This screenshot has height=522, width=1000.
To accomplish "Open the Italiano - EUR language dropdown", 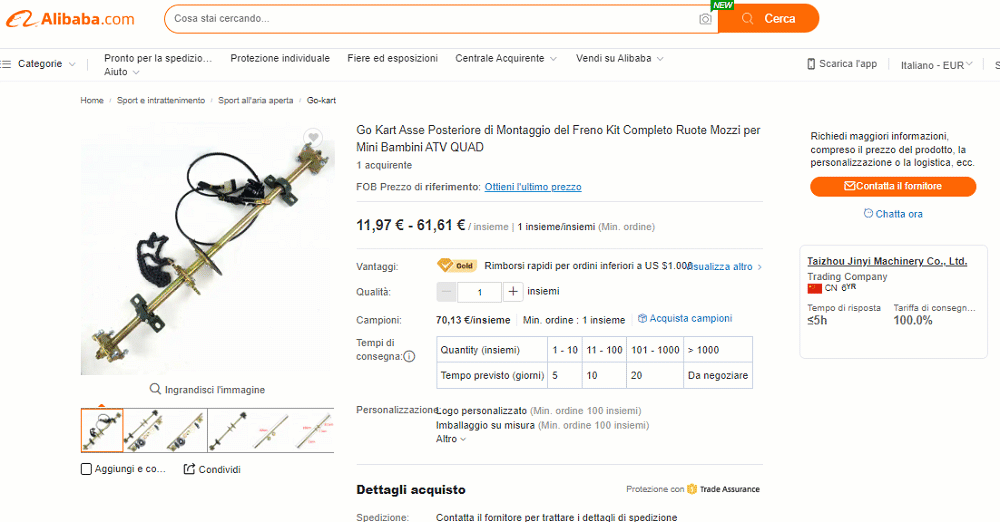I will (936, 65).
